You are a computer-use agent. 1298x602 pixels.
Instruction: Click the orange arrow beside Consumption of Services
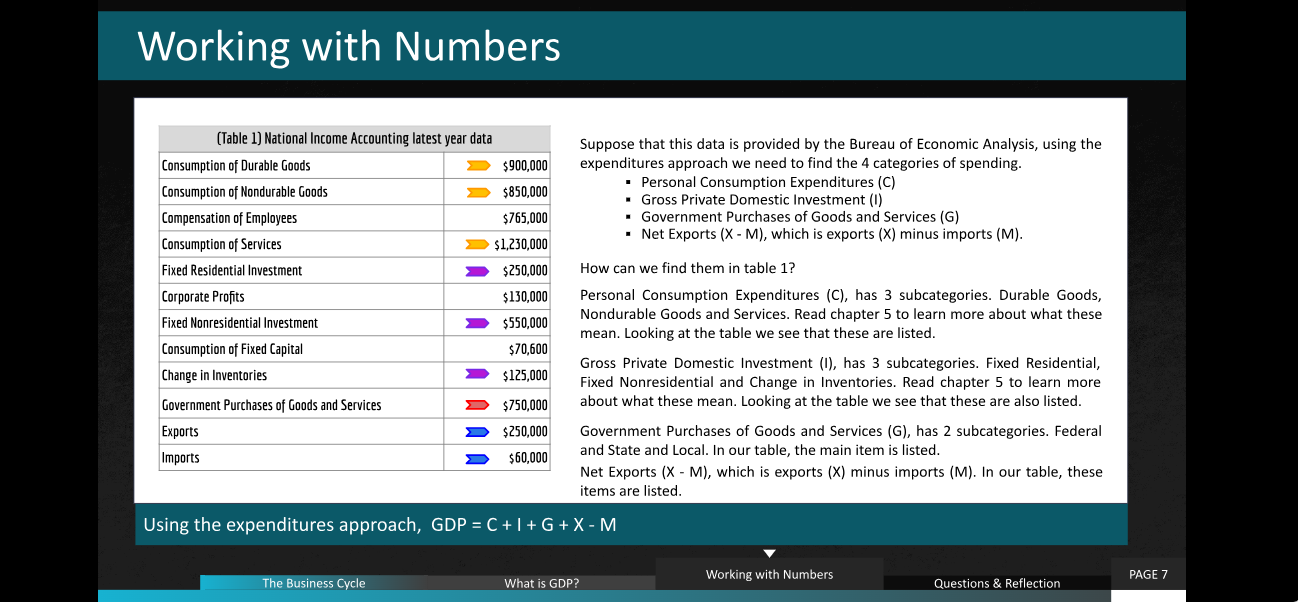[x=478, y=244]
